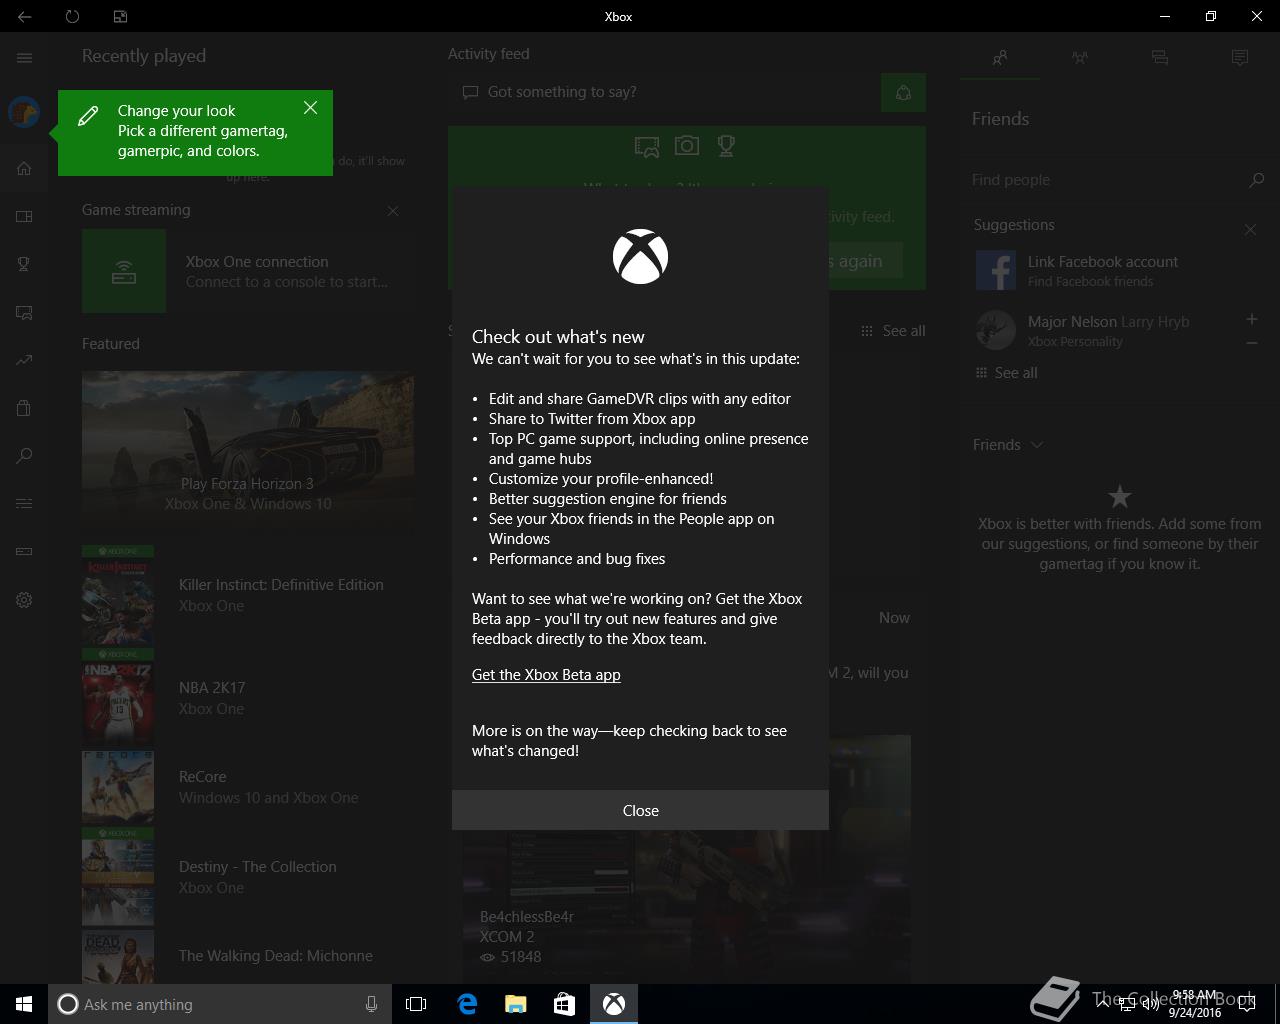Viewport: 1280px width, 1024px height.
Task: Open Task View on taskbar
Action: [416, 1004]
